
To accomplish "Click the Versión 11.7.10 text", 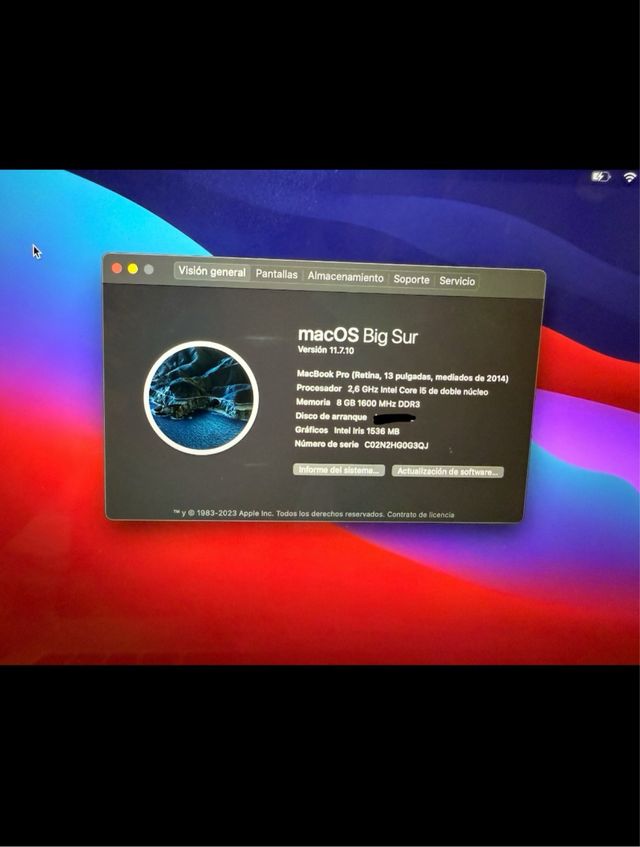I will click(326, 350).
